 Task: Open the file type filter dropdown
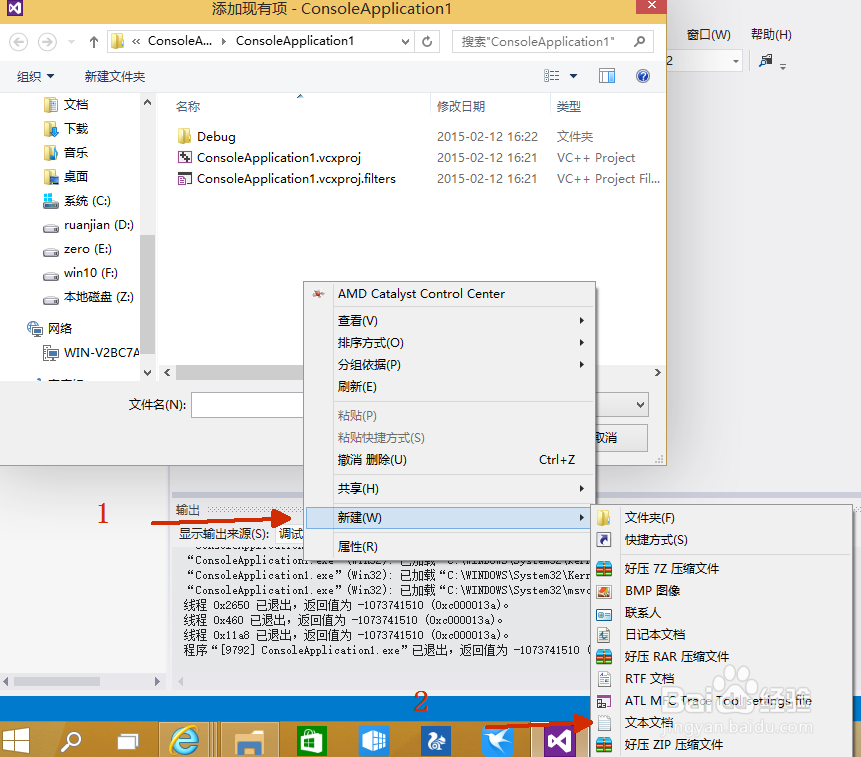coord(640,405)
